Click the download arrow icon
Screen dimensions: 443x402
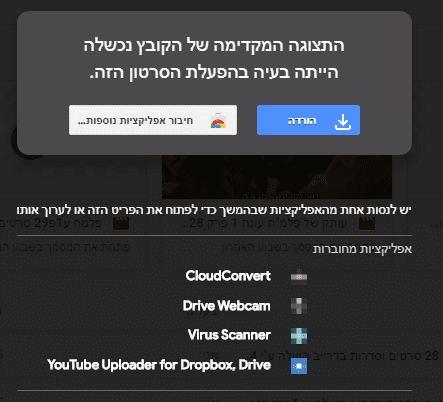click(343, 122)
